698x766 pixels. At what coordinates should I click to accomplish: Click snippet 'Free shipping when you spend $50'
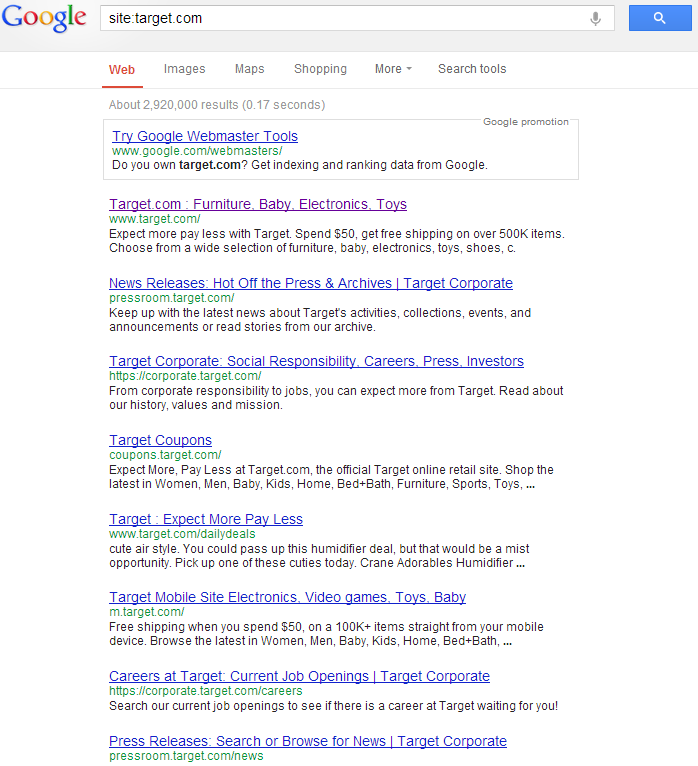[326, 634]
